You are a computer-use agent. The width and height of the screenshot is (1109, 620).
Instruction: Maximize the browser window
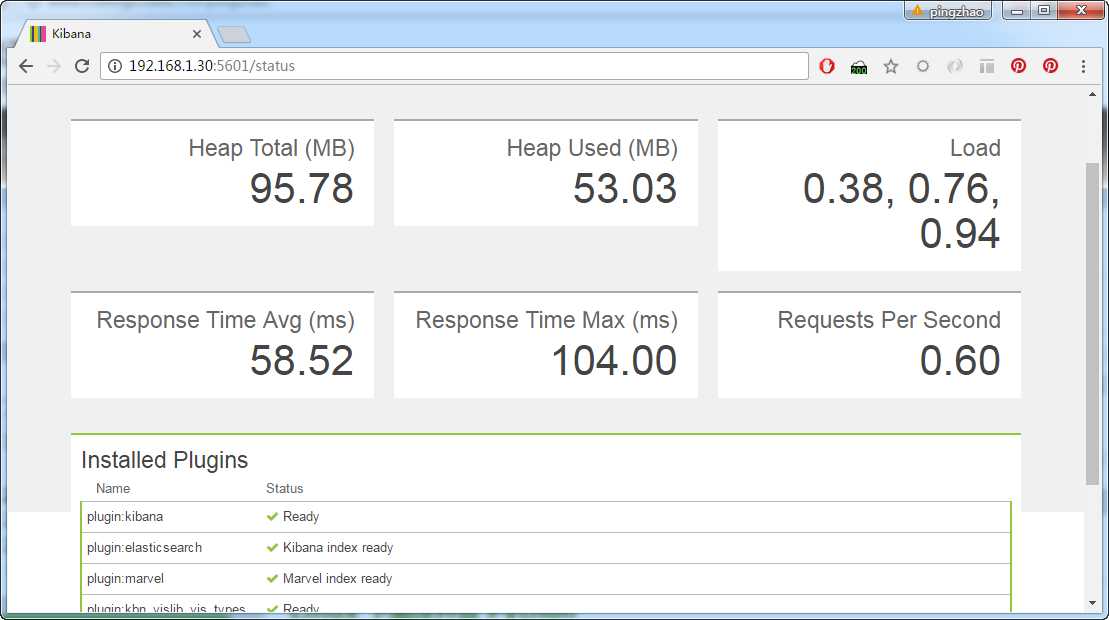click(1044, 11)
